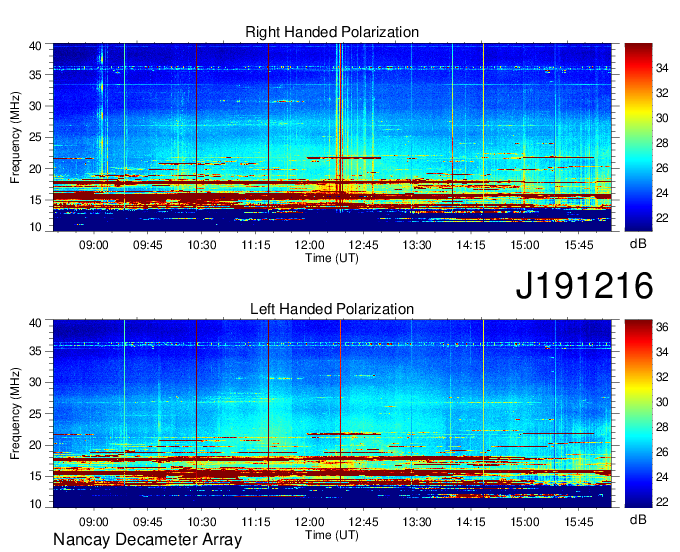Click the bottom plot's color scale bar

[x=638, y=414]
